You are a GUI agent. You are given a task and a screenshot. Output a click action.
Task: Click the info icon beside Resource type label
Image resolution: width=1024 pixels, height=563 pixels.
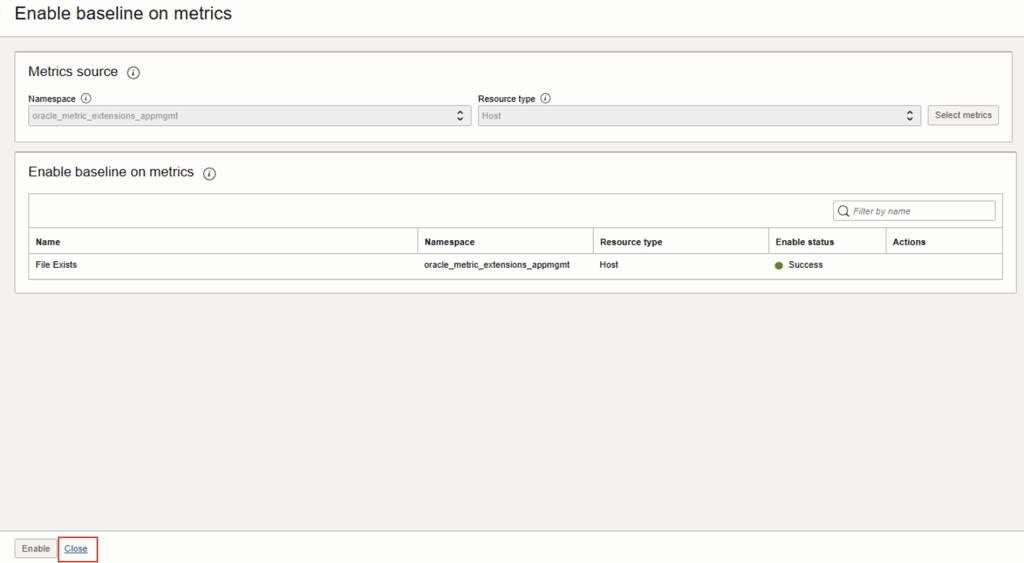pyautogui.click(x=545, y=99)
